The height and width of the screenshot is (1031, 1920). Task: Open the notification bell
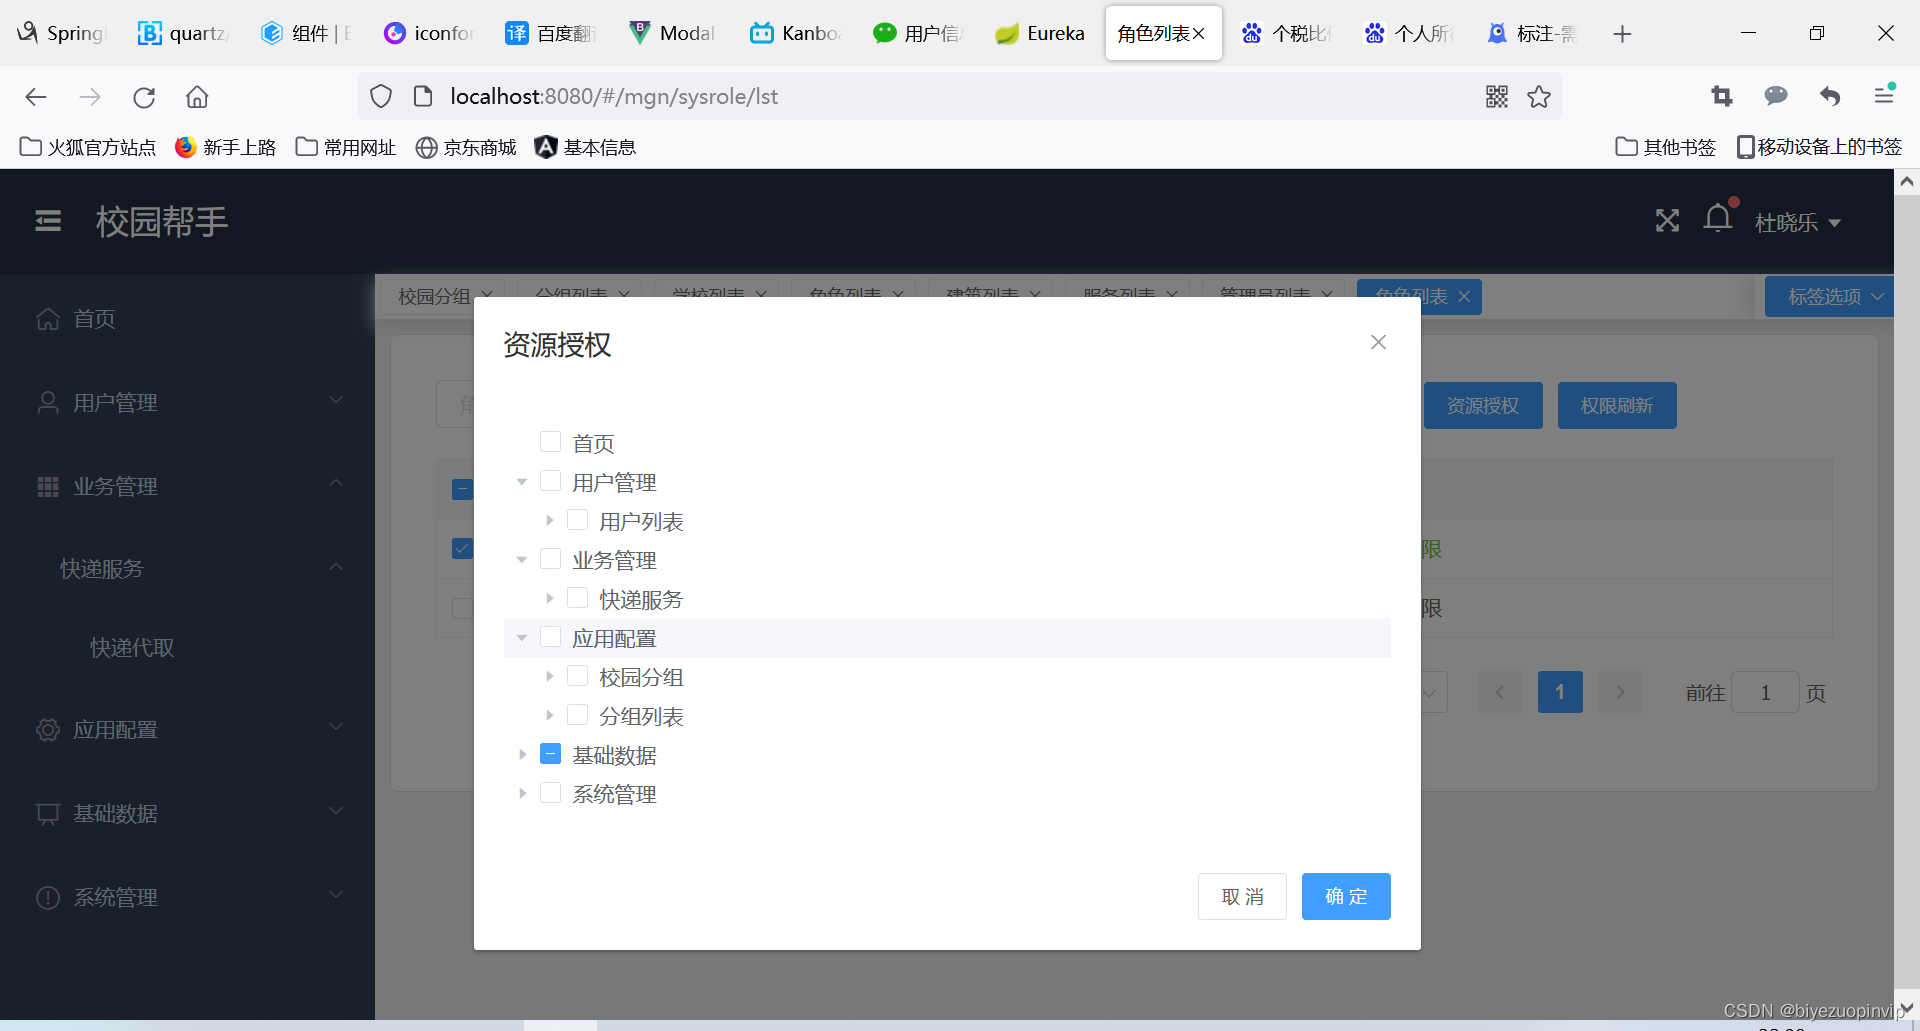[1718, 218]
